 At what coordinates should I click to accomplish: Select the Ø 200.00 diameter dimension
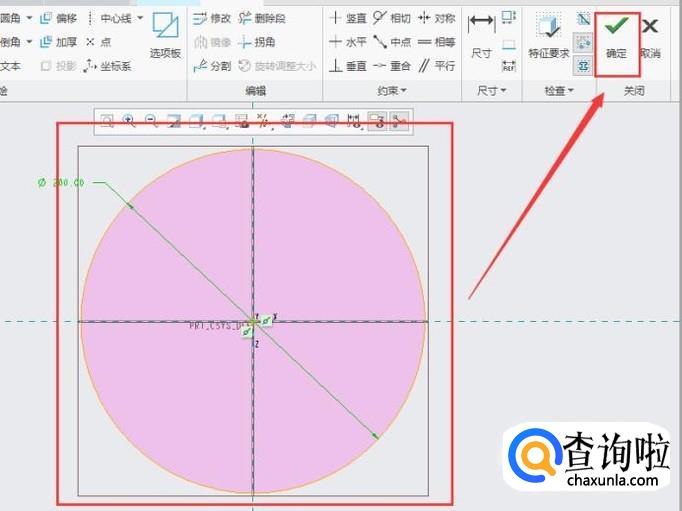point(61,183)
